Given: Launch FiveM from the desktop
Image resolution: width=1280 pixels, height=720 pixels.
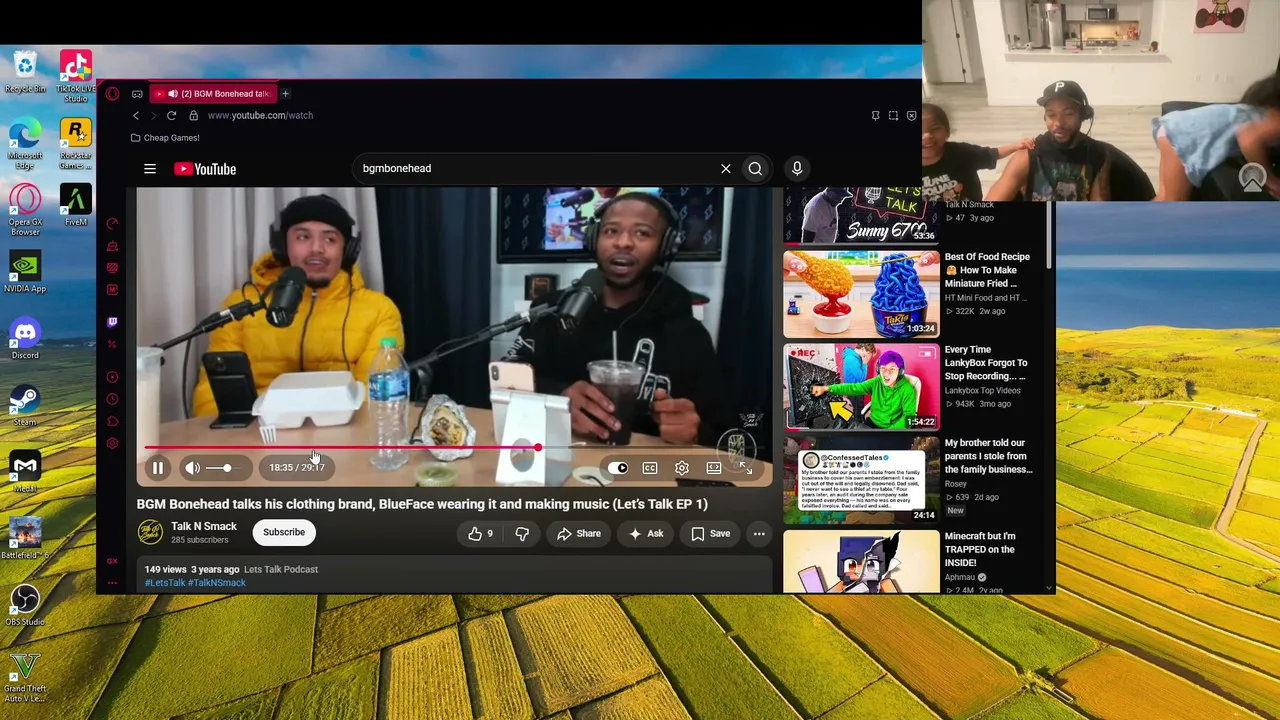Looking at the screenshot, I should pyautogui.click(x=76, y=205).
